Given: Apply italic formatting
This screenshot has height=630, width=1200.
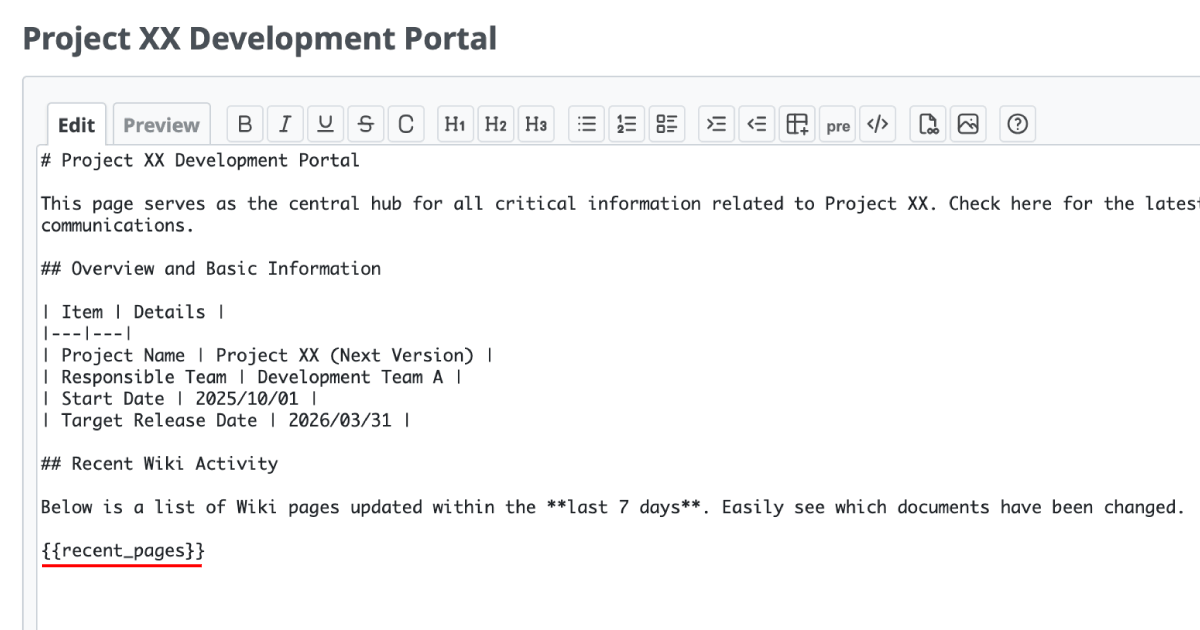Looking at the screenshot, I should (x=285, y=124).
